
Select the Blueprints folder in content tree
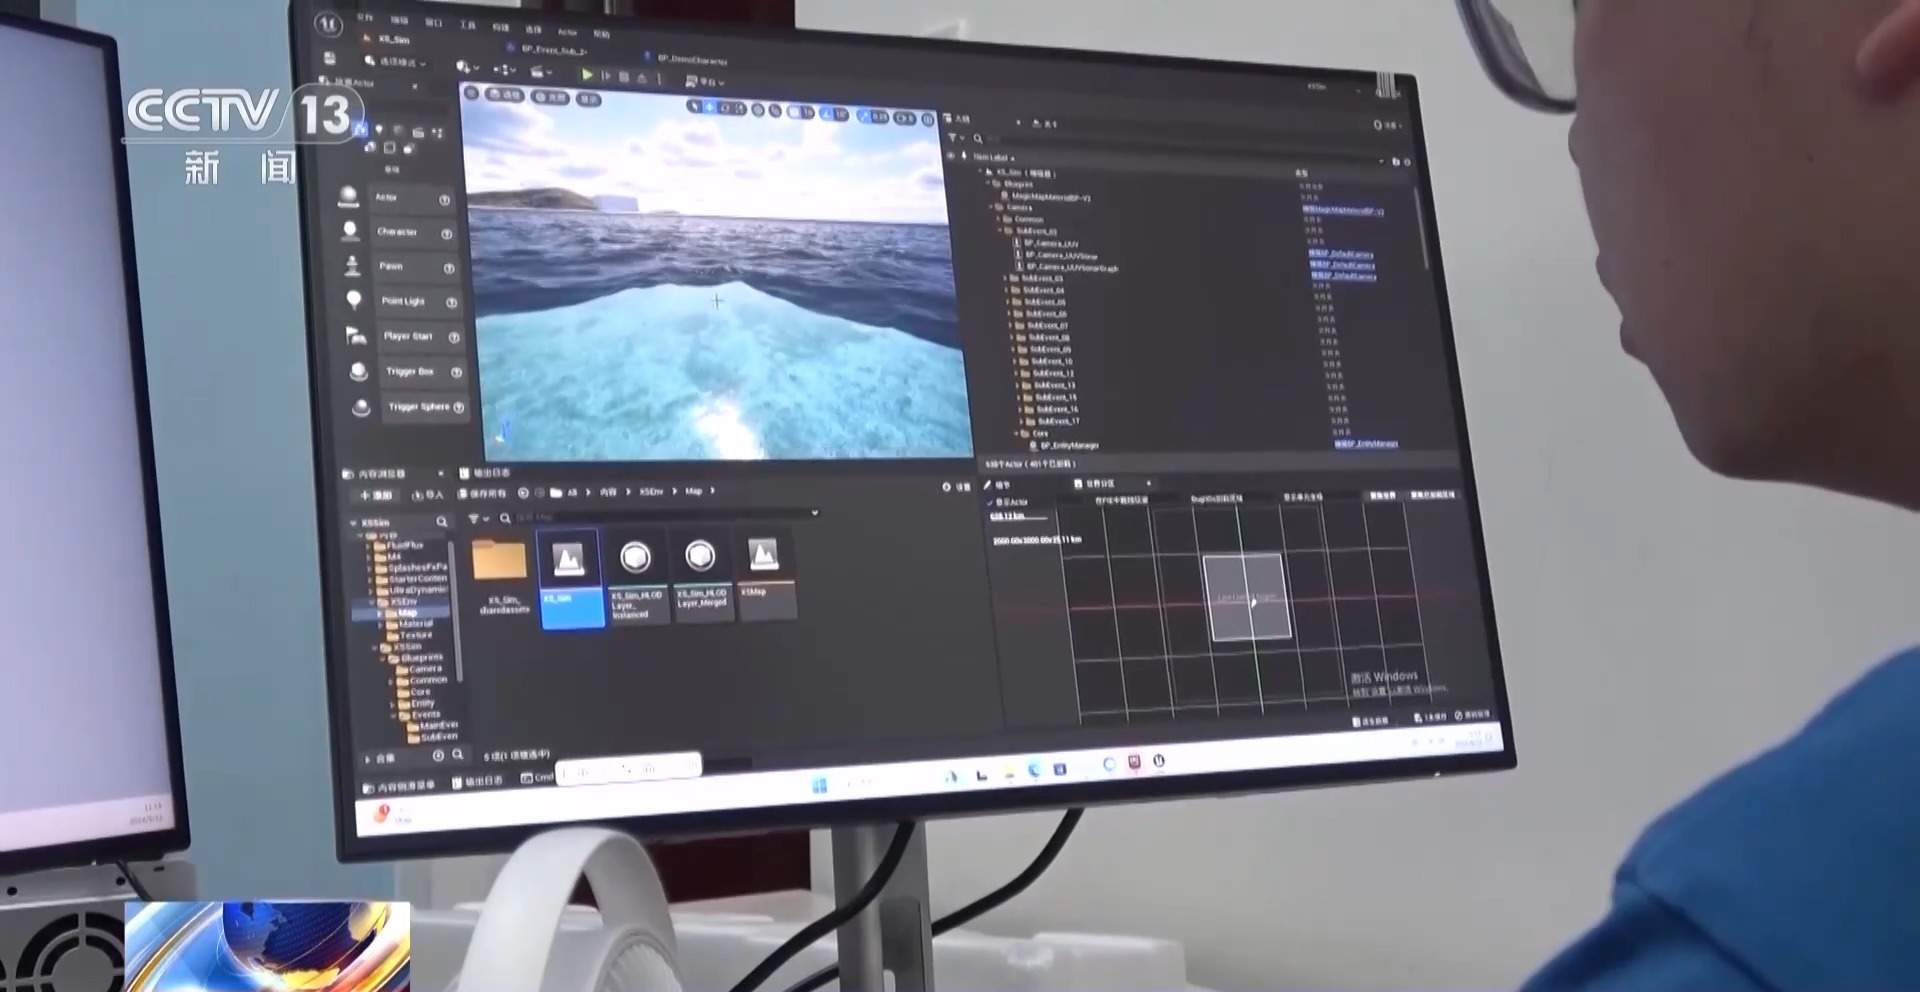[x=415, y=658]
